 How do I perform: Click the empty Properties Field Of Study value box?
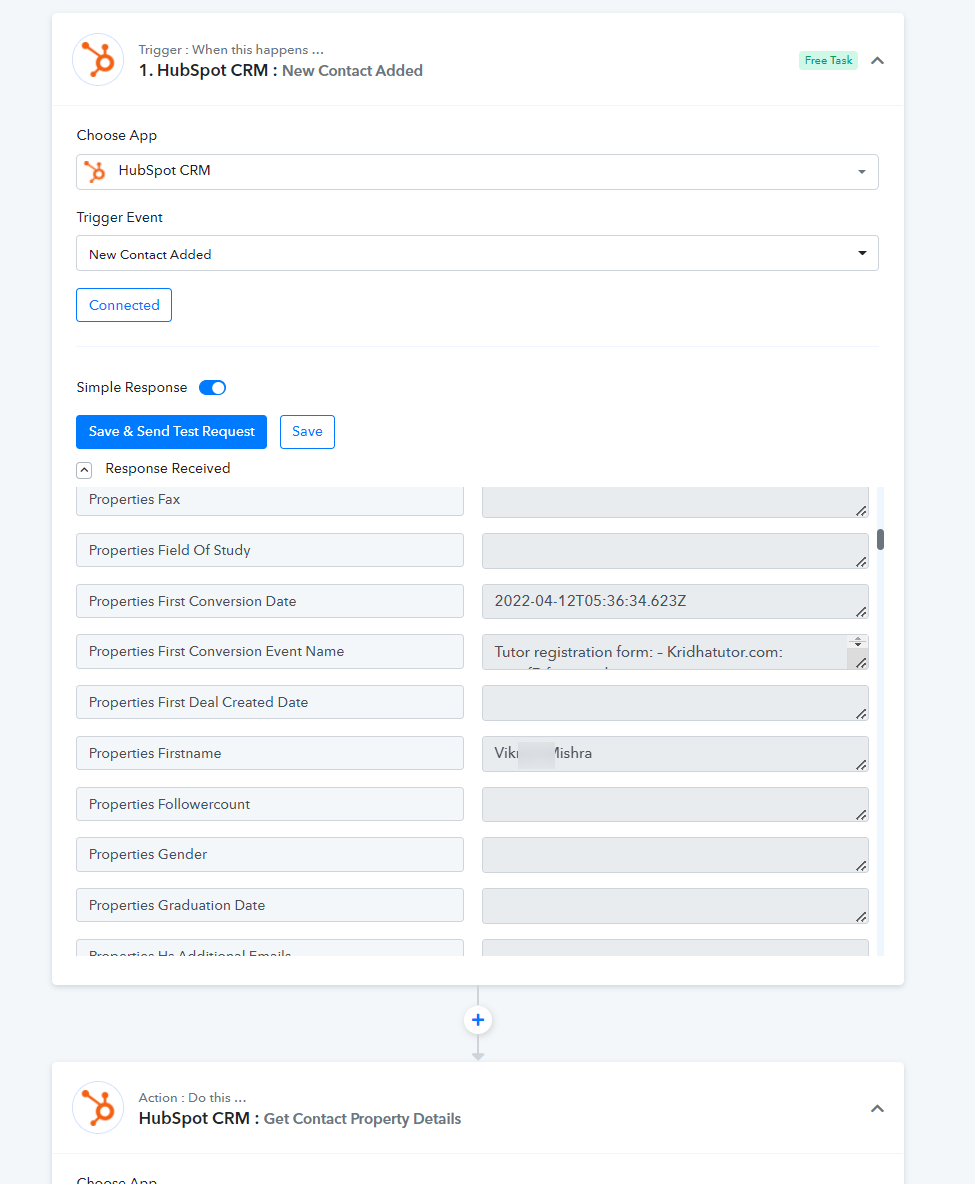point(675,550)
